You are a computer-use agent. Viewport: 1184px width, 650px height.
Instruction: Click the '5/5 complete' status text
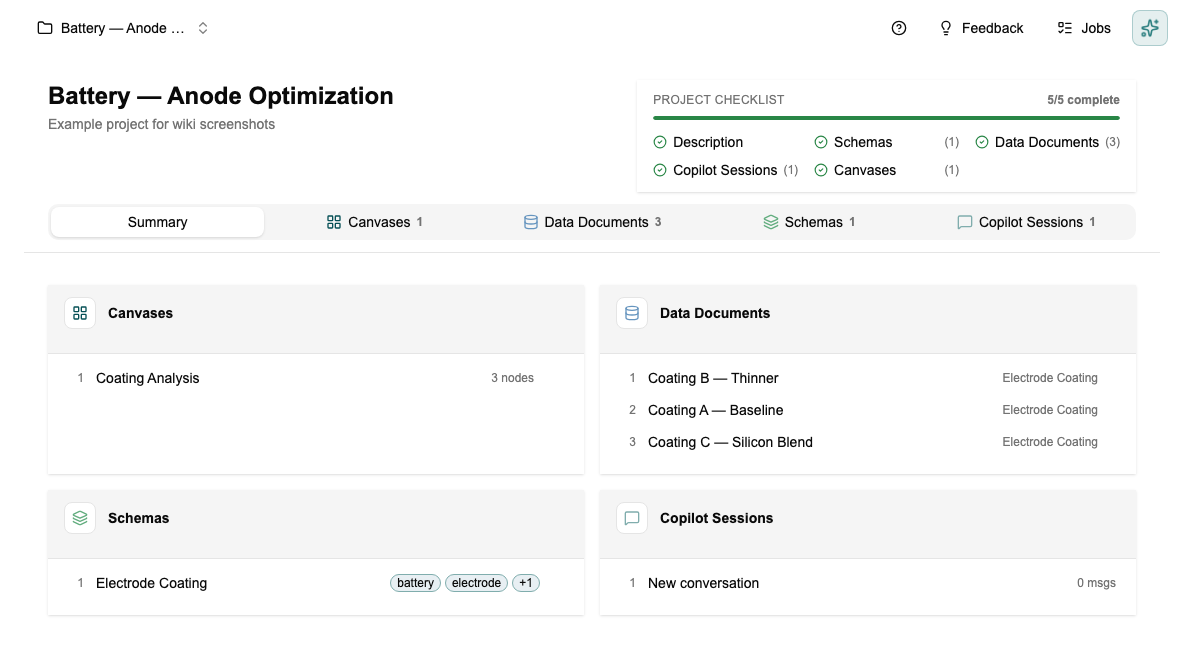point(1083,100)
